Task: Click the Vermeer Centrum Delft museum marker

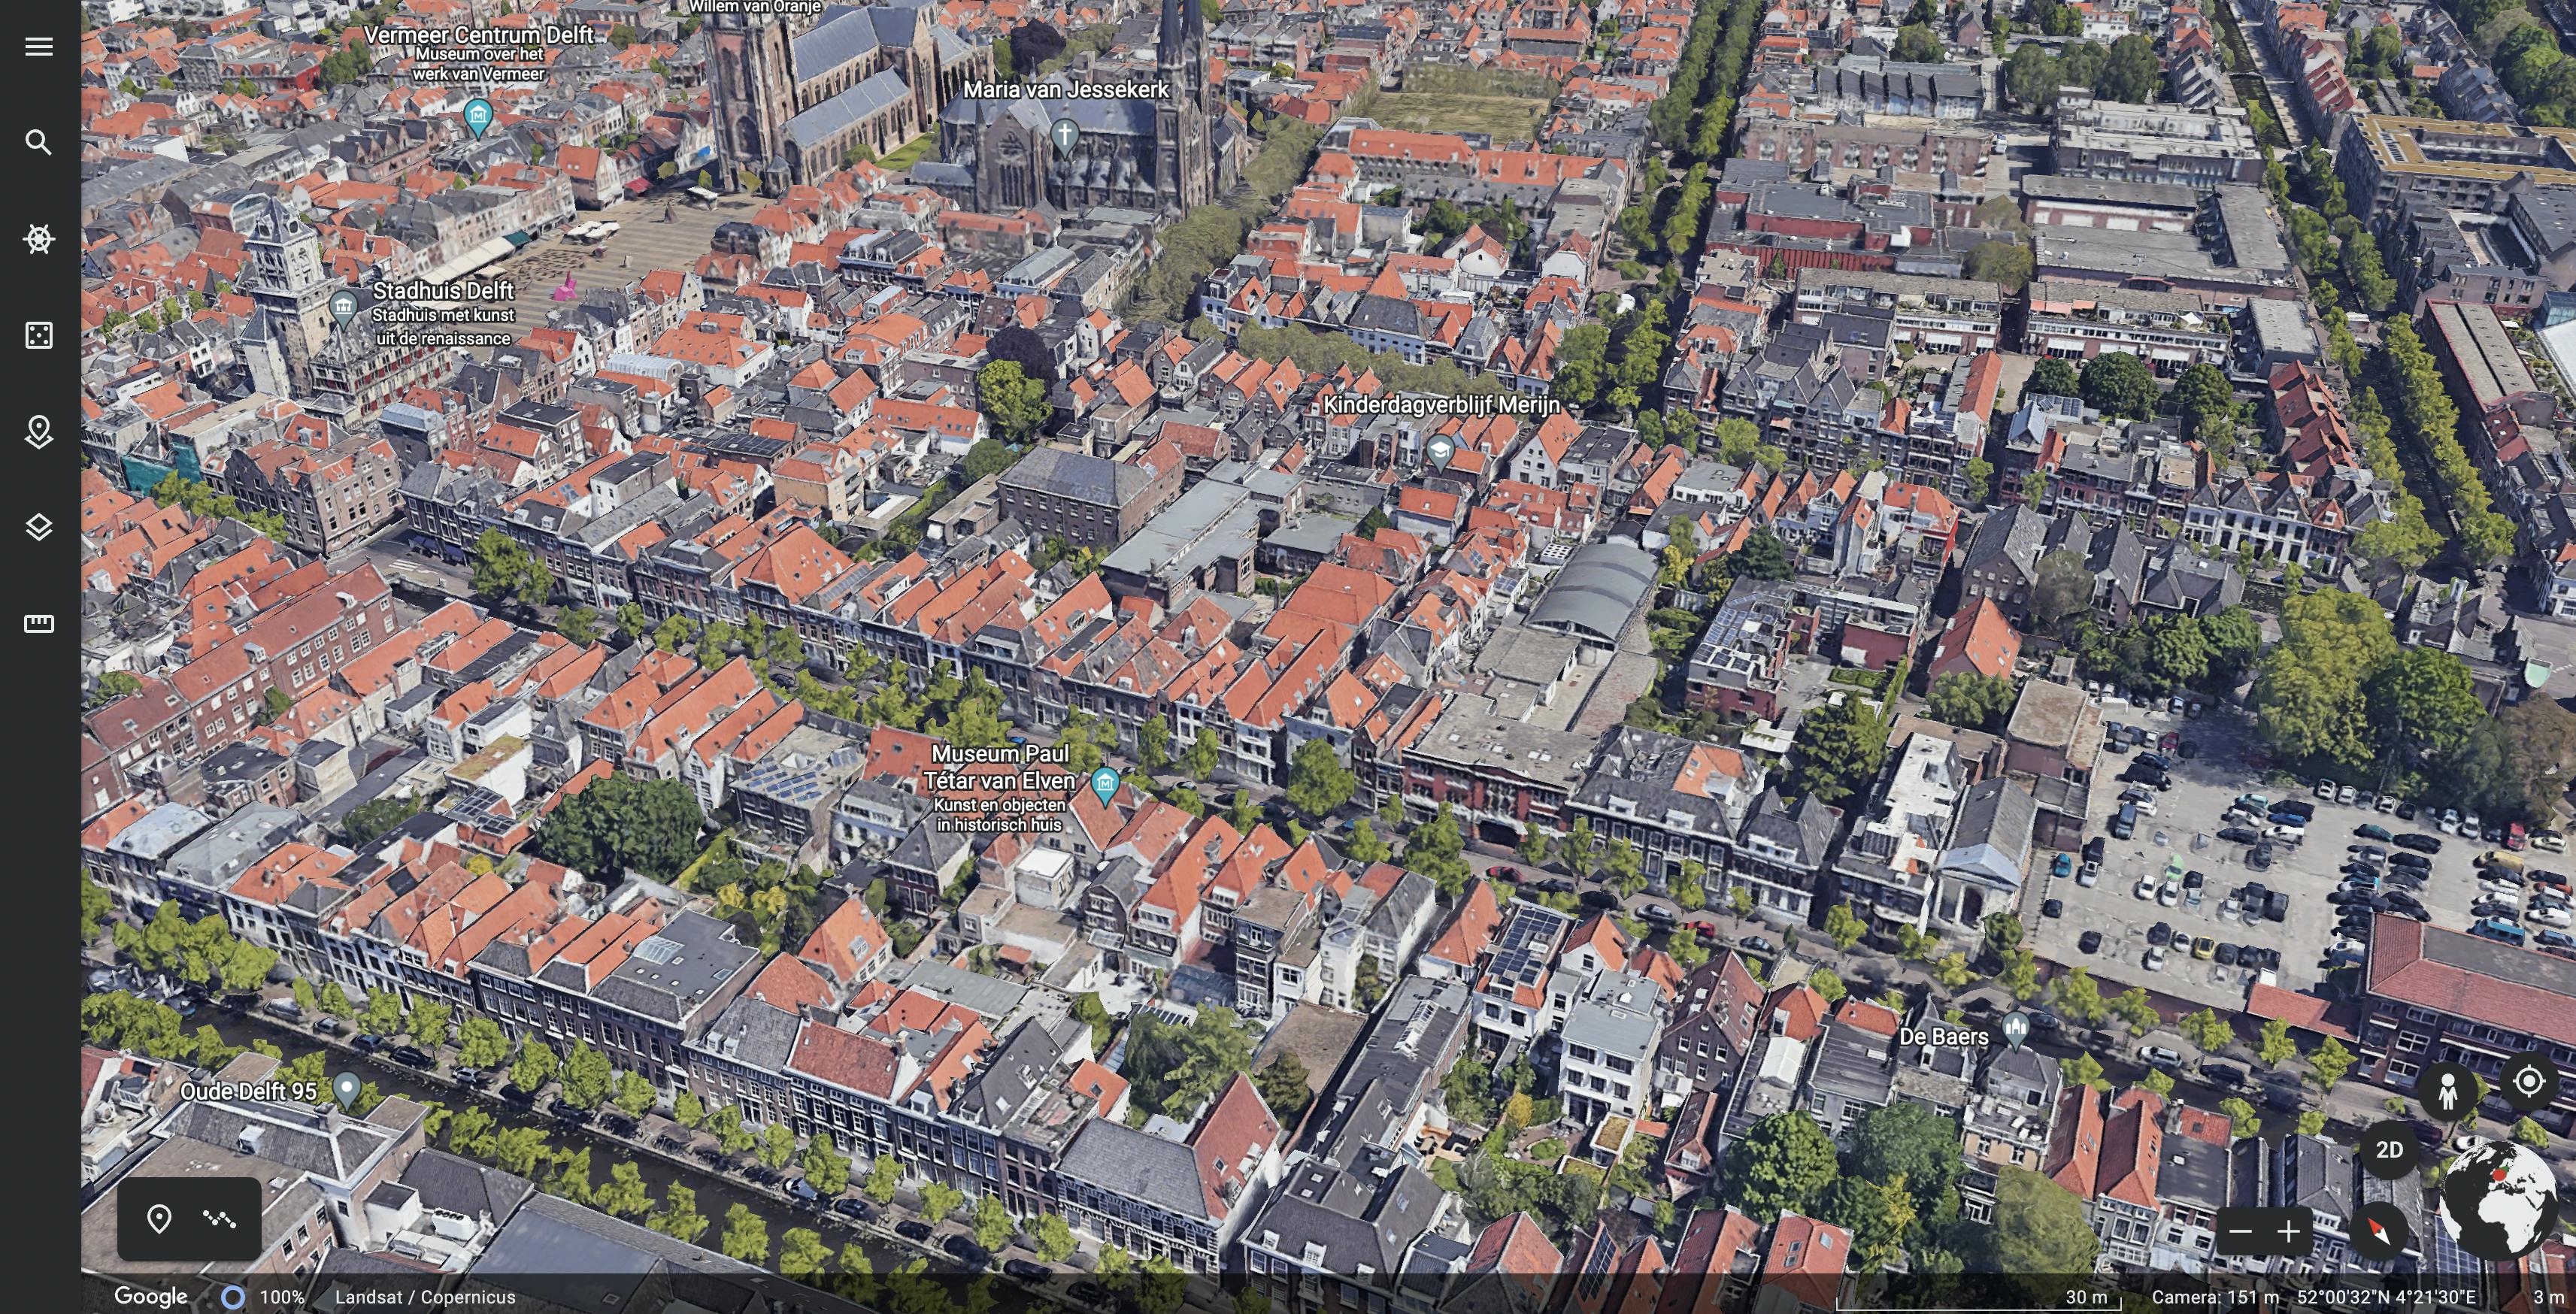Action: click(x=478, y=117)
